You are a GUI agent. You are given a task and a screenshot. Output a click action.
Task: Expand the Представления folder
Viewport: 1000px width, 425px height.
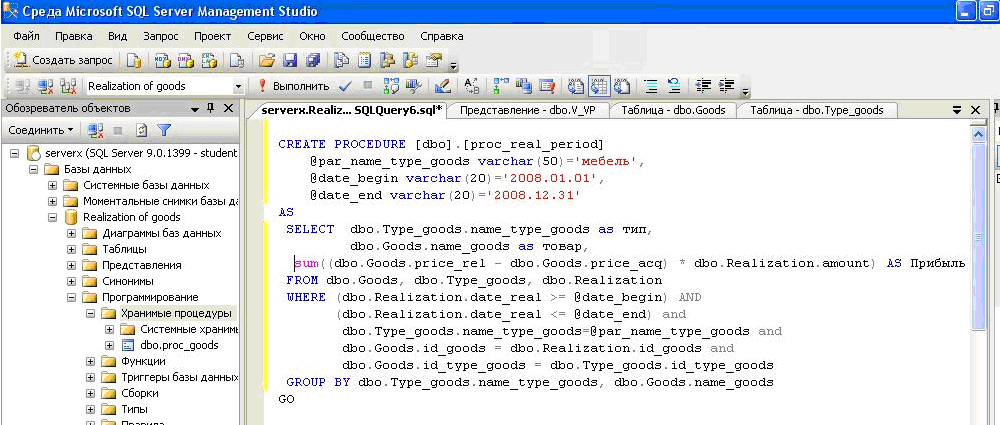(x=71, y=265)
